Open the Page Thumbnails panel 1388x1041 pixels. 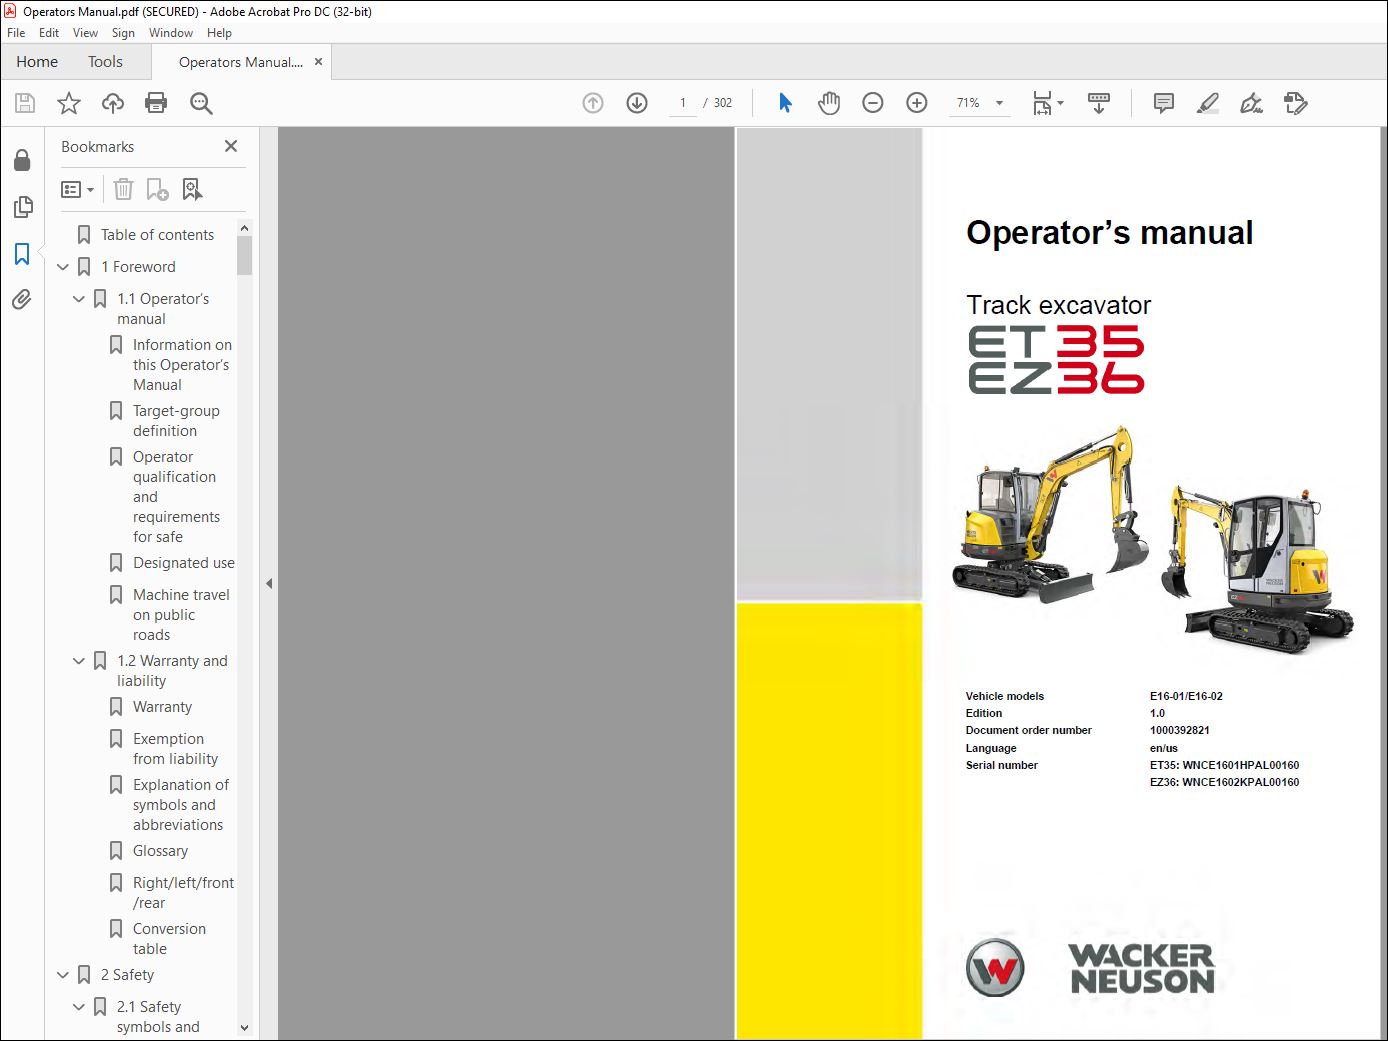(22, 207)
